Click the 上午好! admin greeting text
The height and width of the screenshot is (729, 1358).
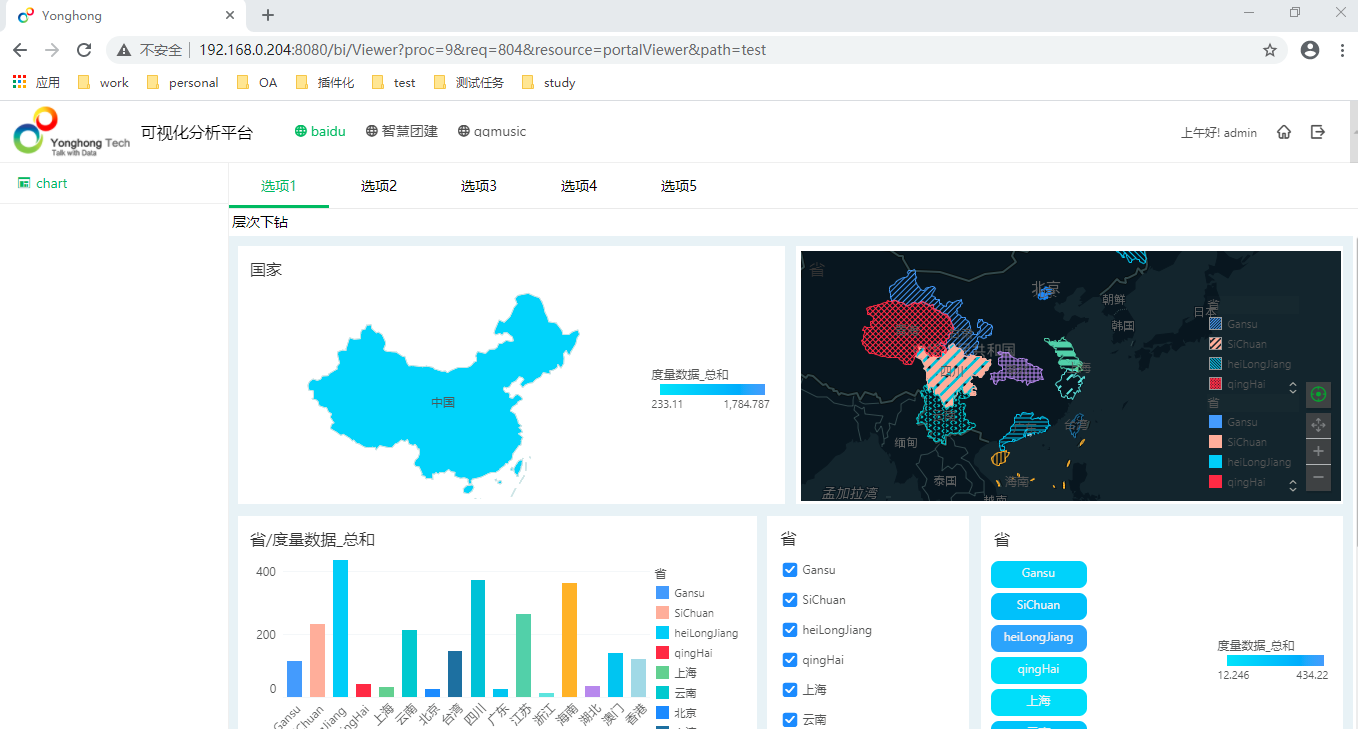(1219, 132)
